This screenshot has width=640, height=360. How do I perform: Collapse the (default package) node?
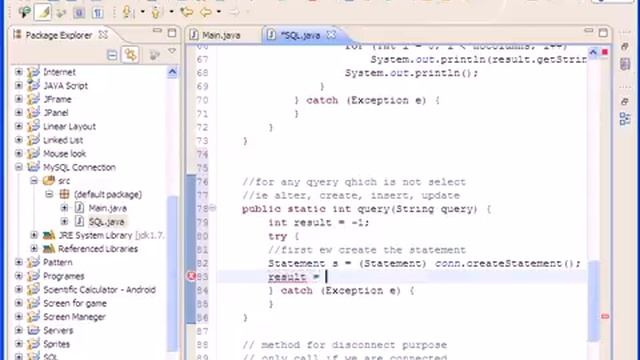[49, 194]
